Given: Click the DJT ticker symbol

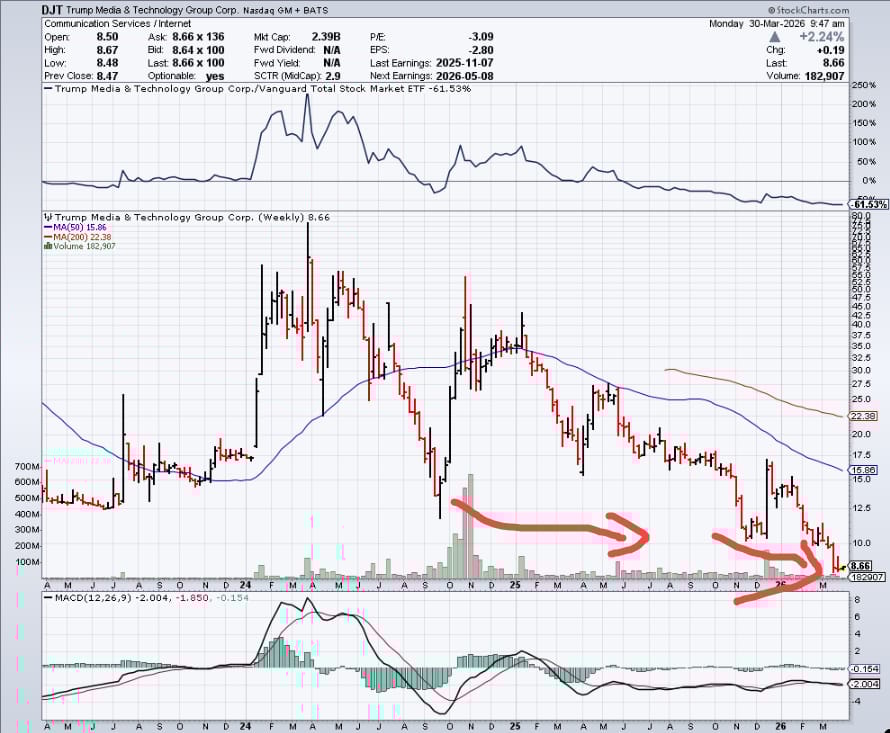Looking at the screenshot, I should click(52, 10).
